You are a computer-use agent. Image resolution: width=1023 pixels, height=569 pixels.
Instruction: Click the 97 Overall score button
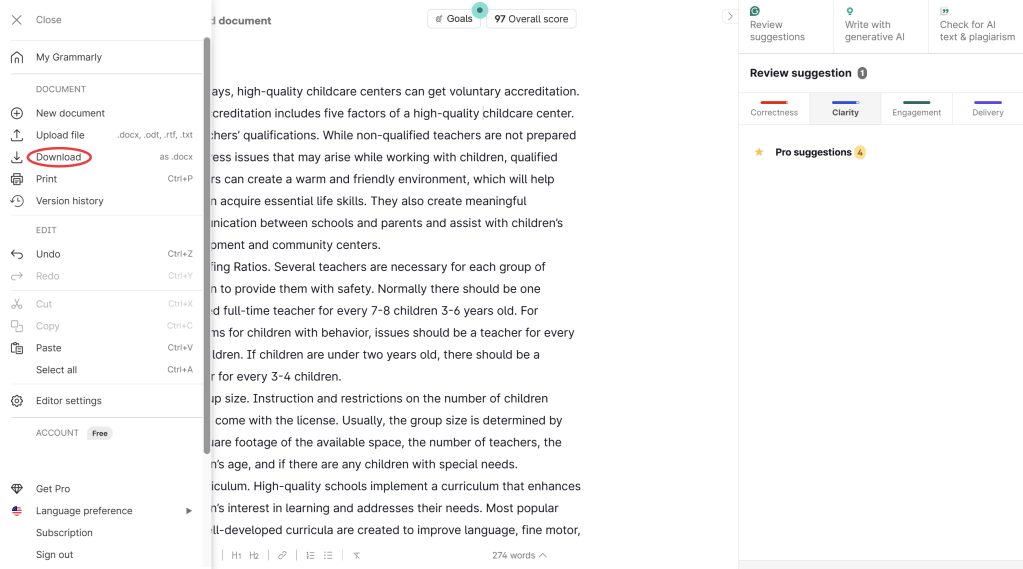(531, 19)
